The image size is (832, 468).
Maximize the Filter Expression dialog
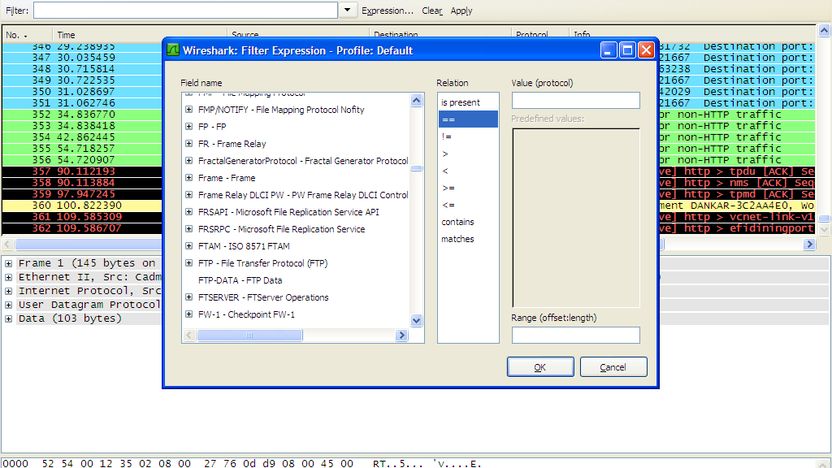(x=627, y=50)
